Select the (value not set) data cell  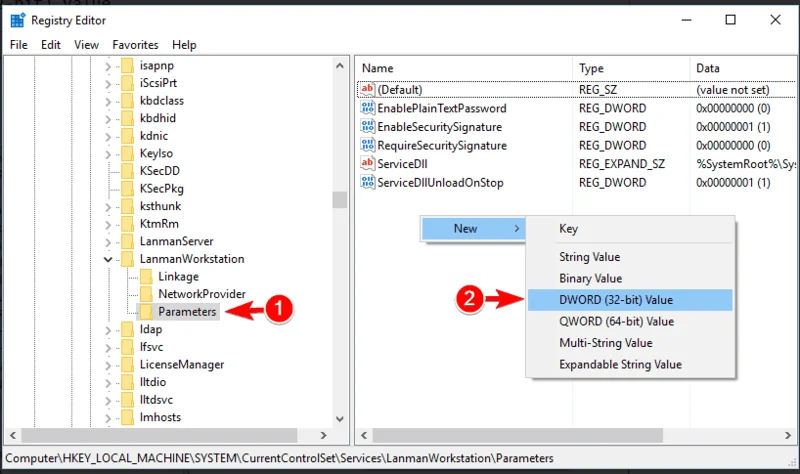coord(732,90)
